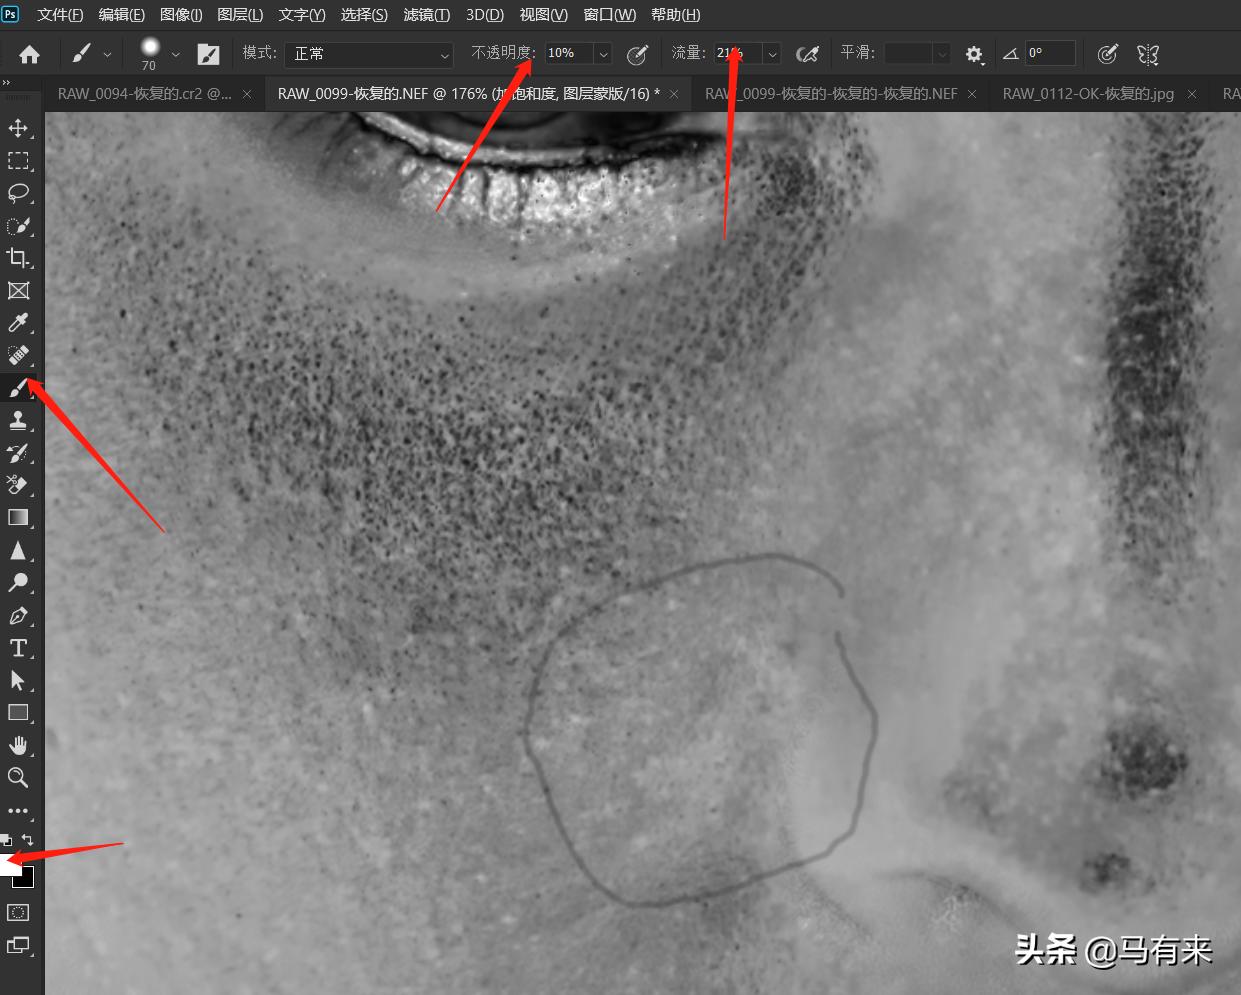Image resolution: width=1241 pixels, height=995 pixels.
Task: Close the active RAW_0099-恢复的.NEF tab
Action: coord(674,94)
